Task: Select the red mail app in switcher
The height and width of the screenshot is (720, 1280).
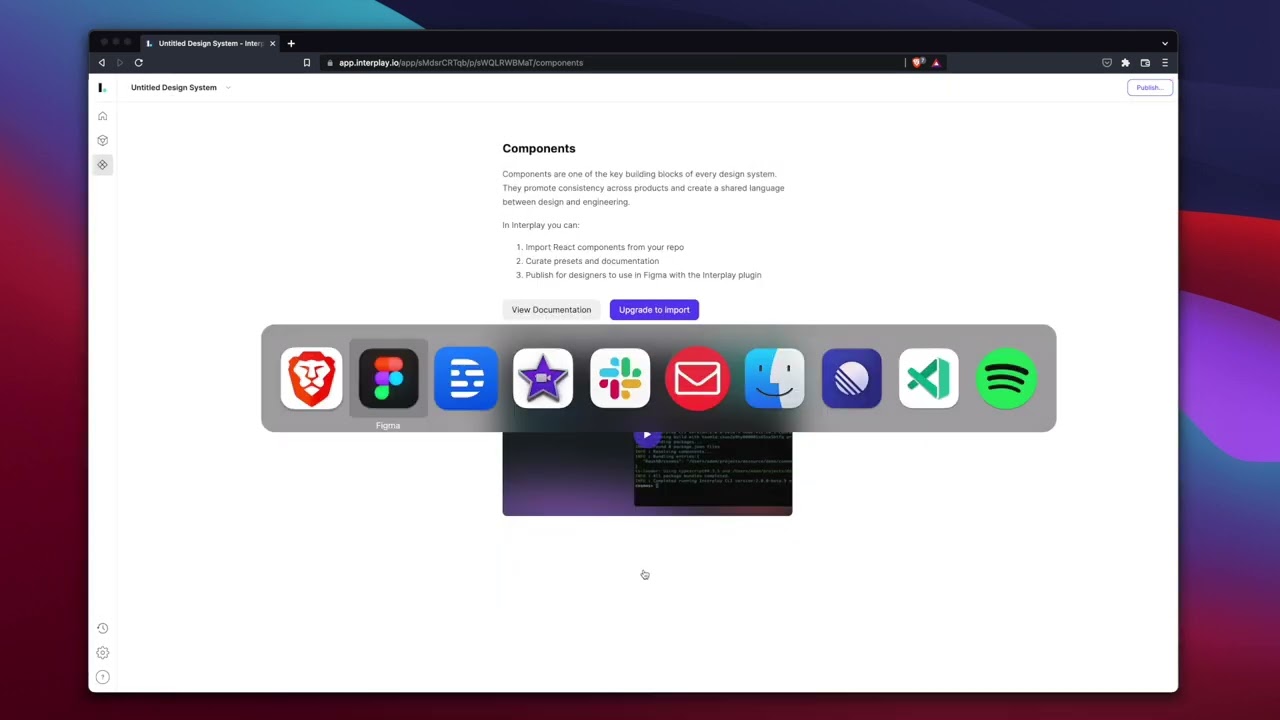Action: tap(697, 378)
